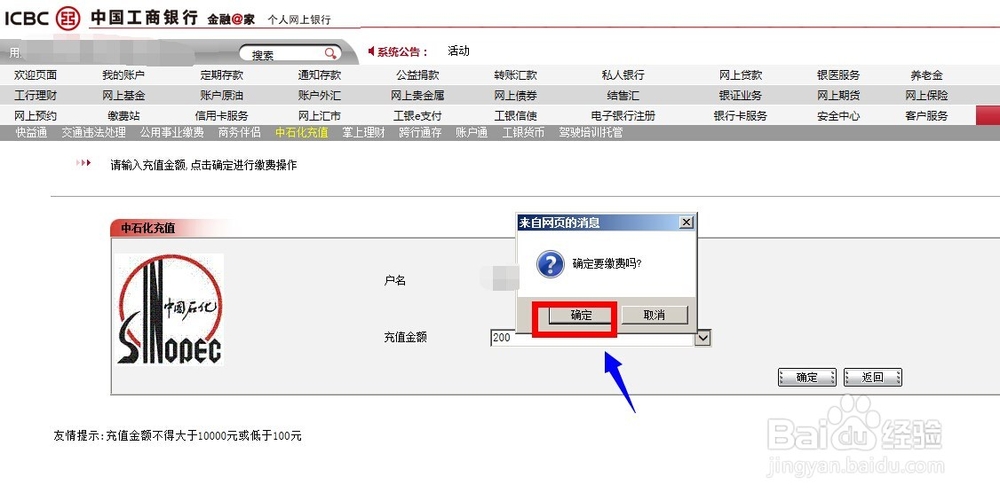Viewport: 1000px width, 500px height.
Task: Open the 网上基金 menu
Action: click(x=124, y=96)
